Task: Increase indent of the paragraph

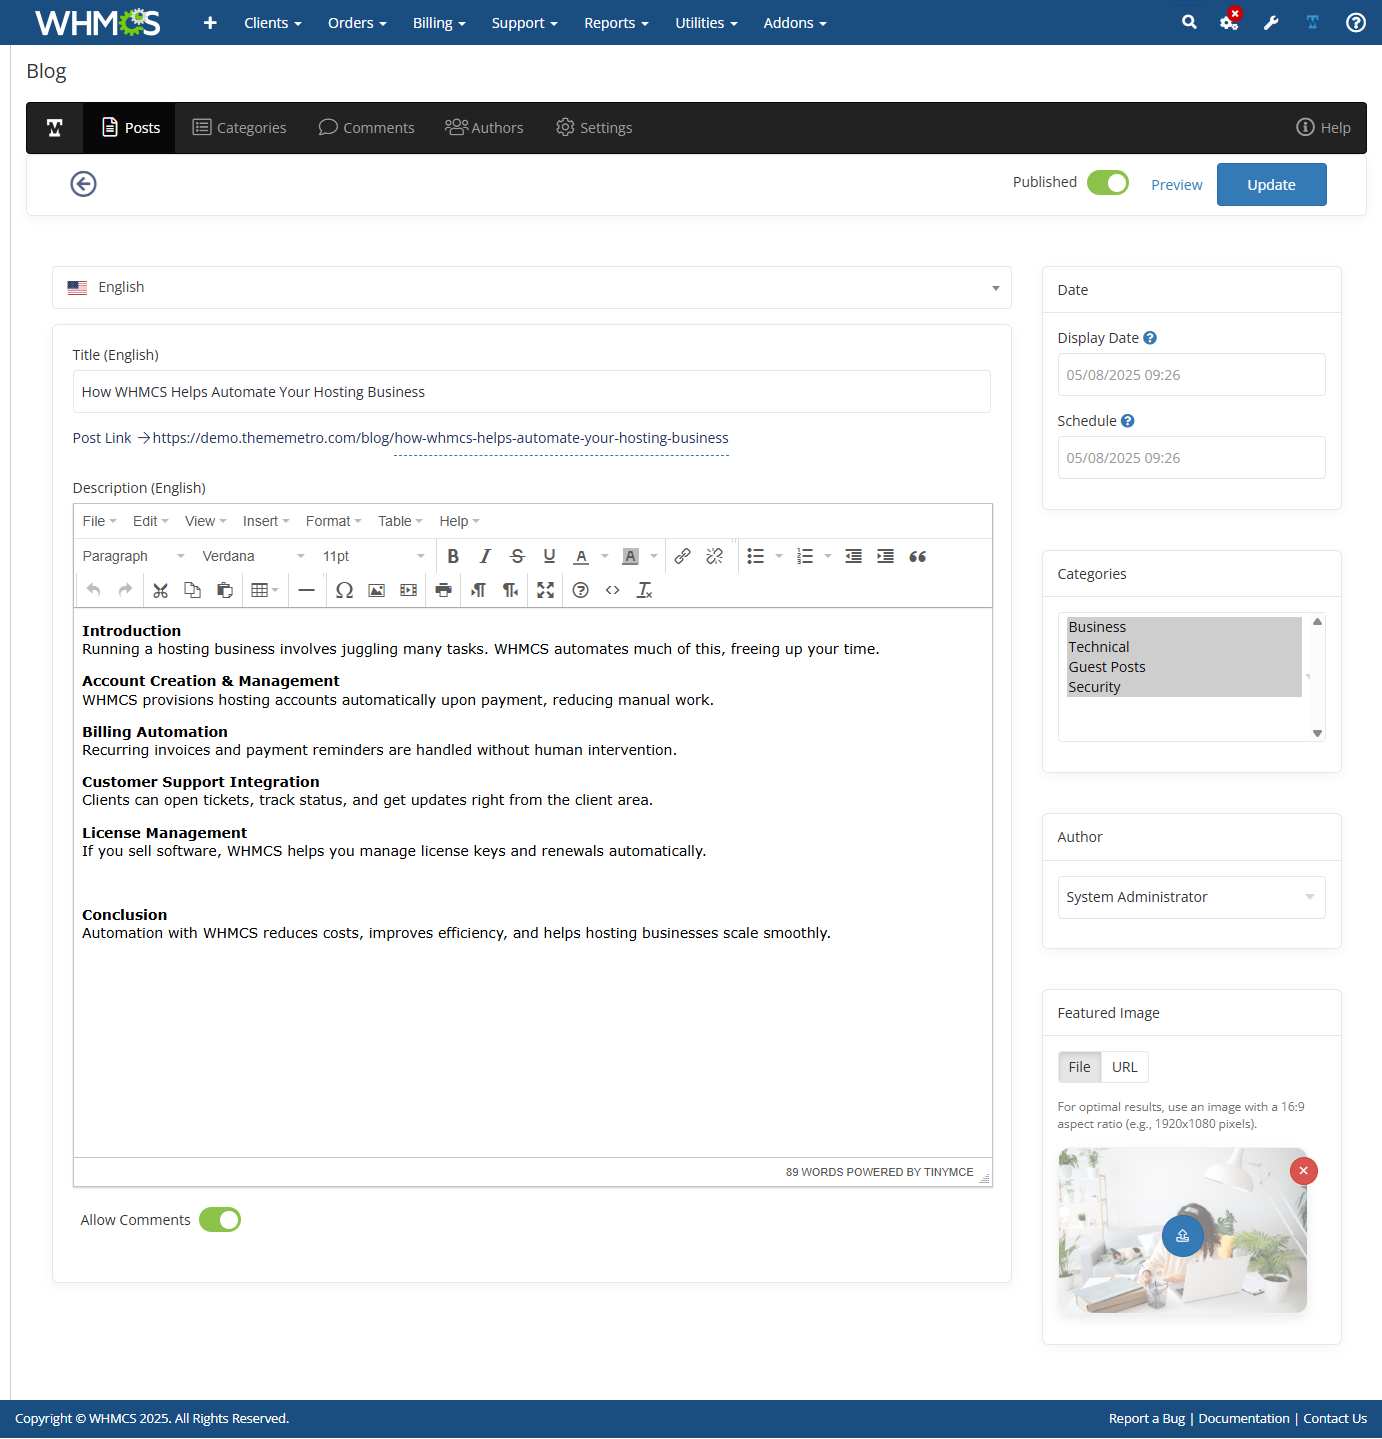Action: [x=885, y=556]
